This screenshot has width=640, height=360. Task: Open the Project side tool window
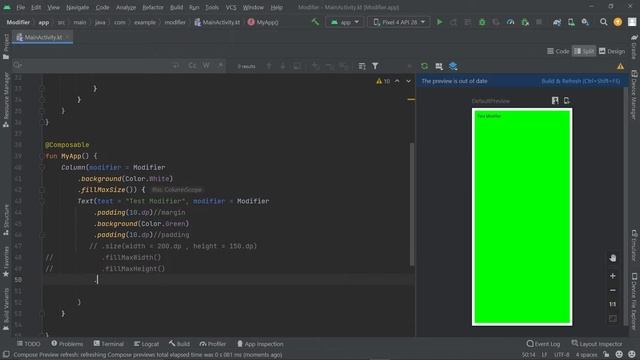[x=6, y=47]
